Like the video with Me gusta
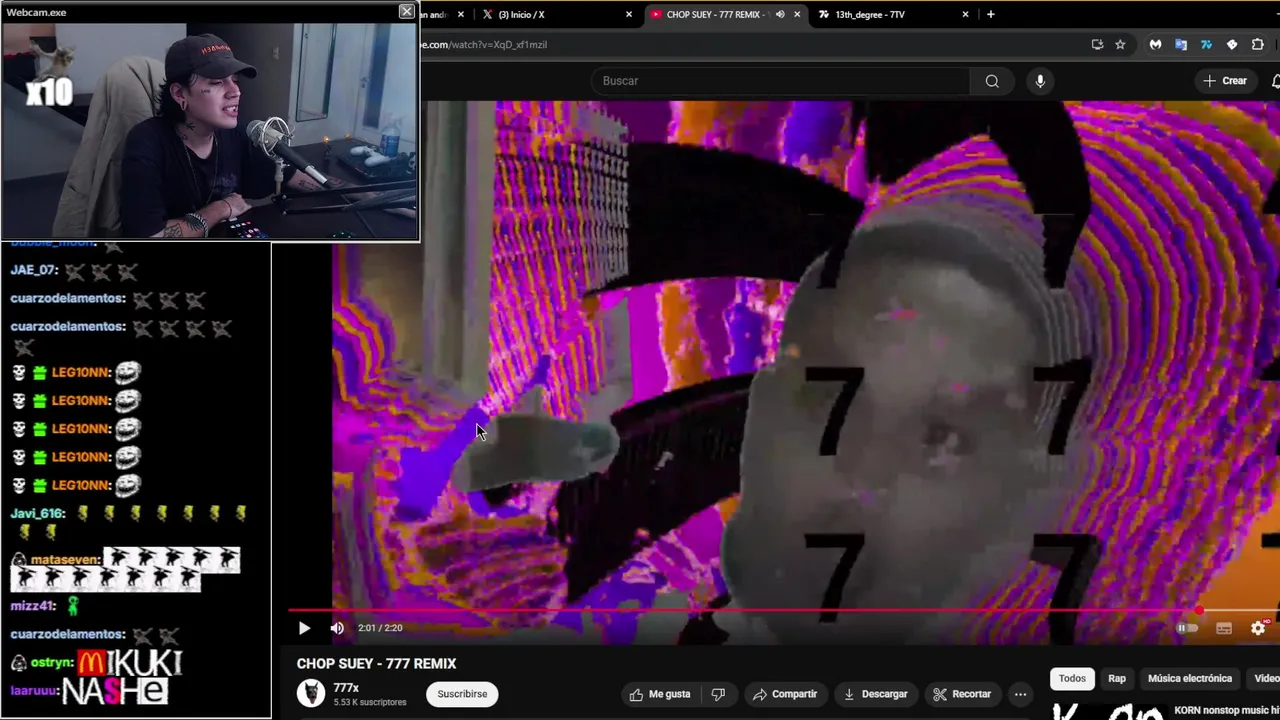This screenshot has height=720, width=1280. [659, 694]
